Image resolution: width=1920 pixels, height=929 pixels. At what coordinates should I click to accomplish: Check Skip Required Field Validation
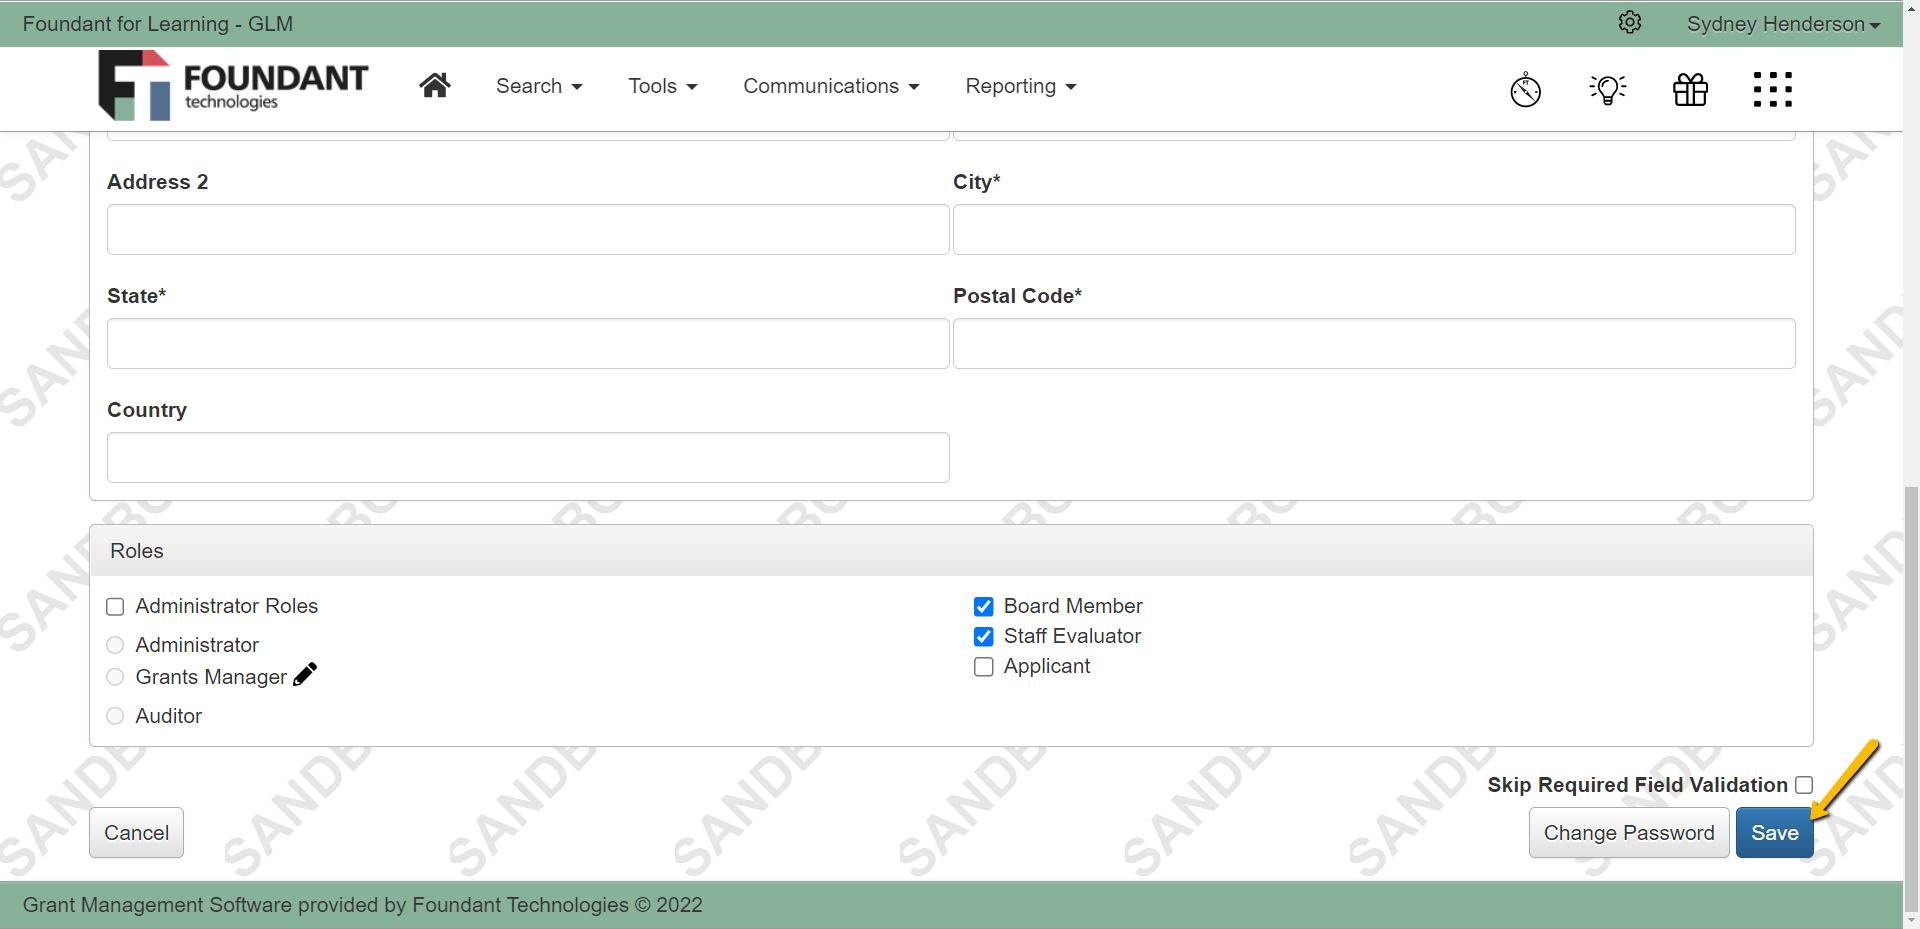1803,784
